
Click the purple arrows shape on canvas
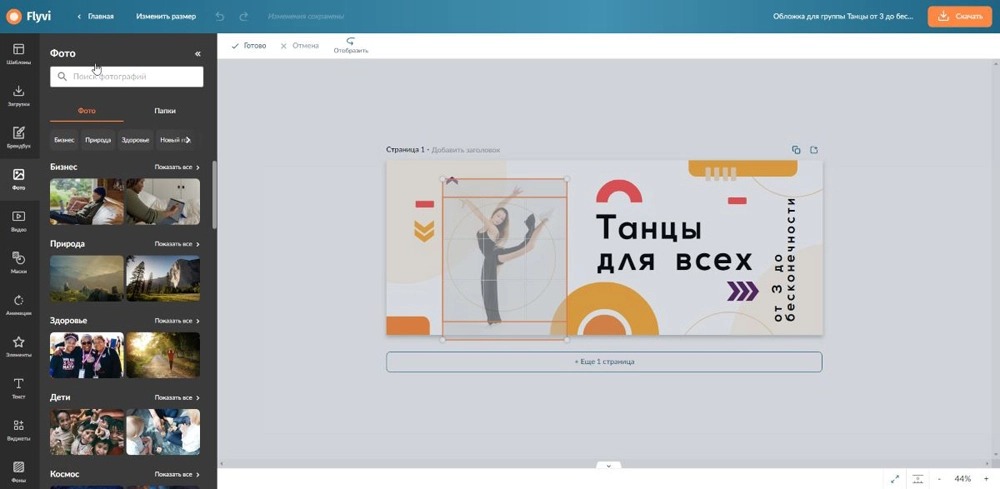point(743,291)
